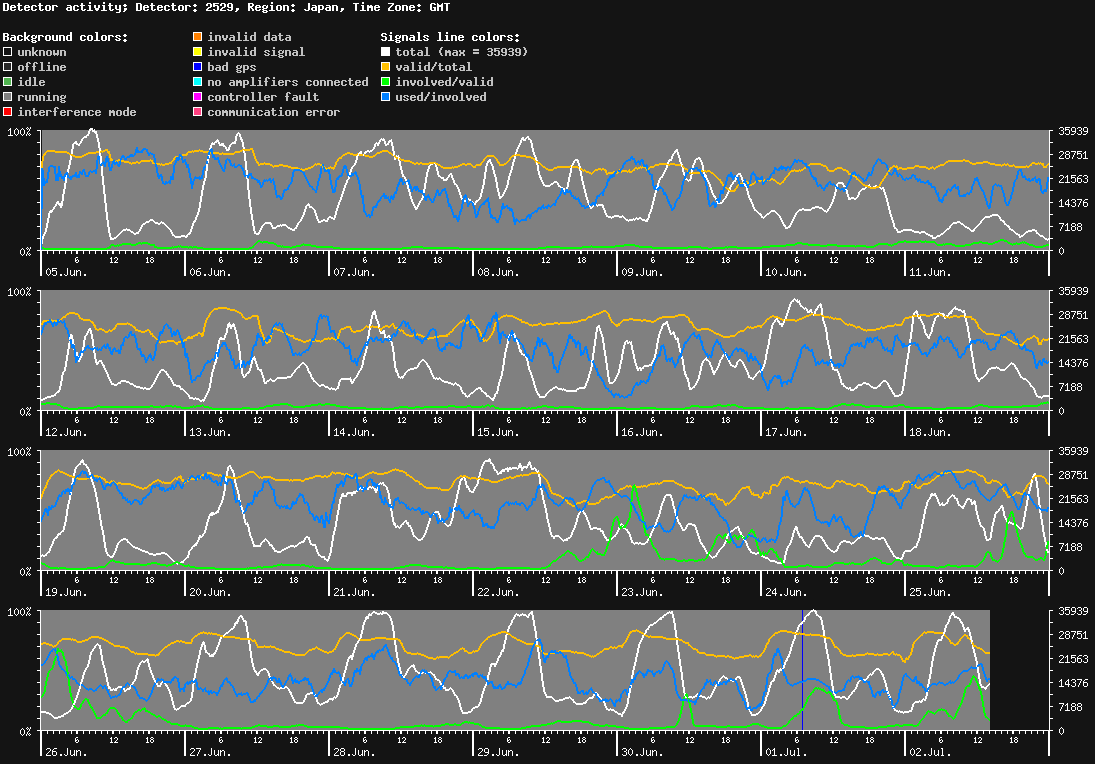Click the 14376 value on the last chart axis

pyautogui.click(x=1073, y=683)
